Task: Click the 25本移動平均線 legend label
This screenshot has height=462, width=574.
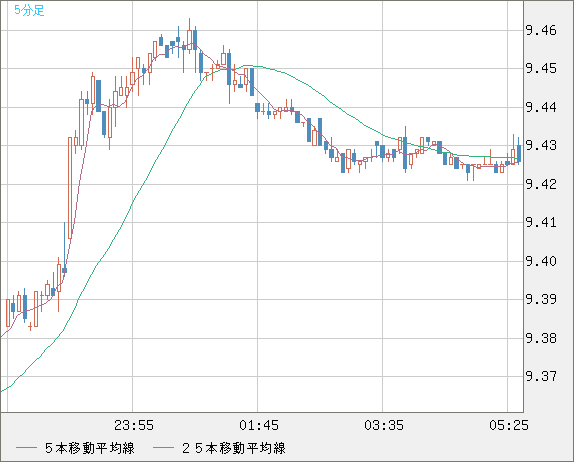Action: (x=234, y=448)
